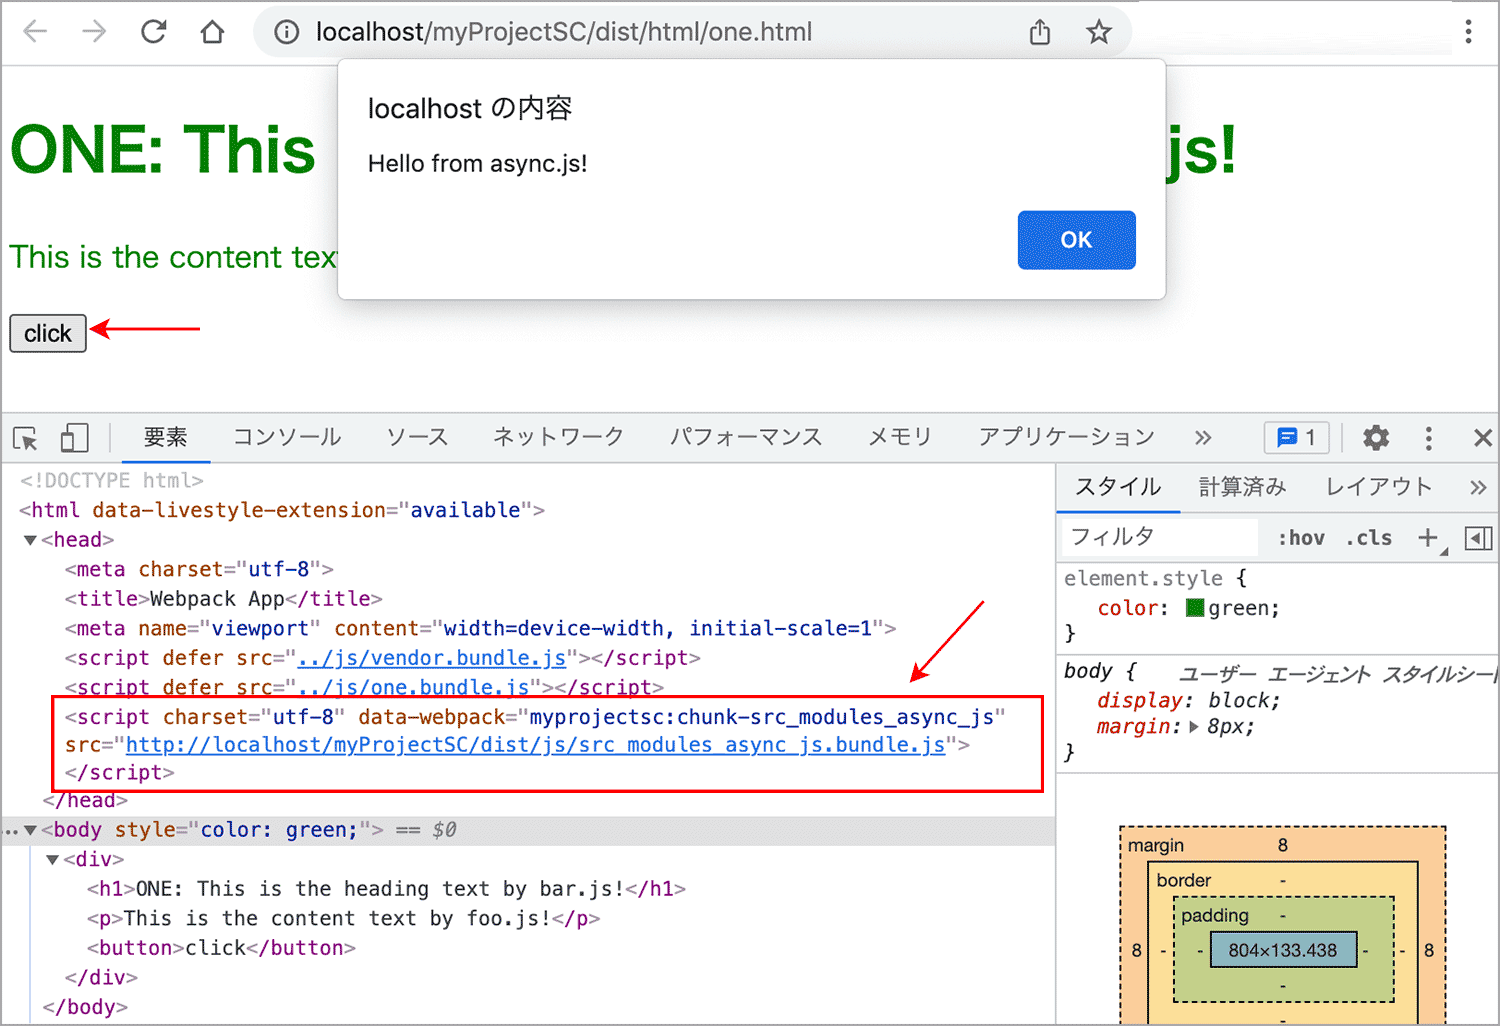
Task: Open the issues counter badge
Action: click(1296, 438)
